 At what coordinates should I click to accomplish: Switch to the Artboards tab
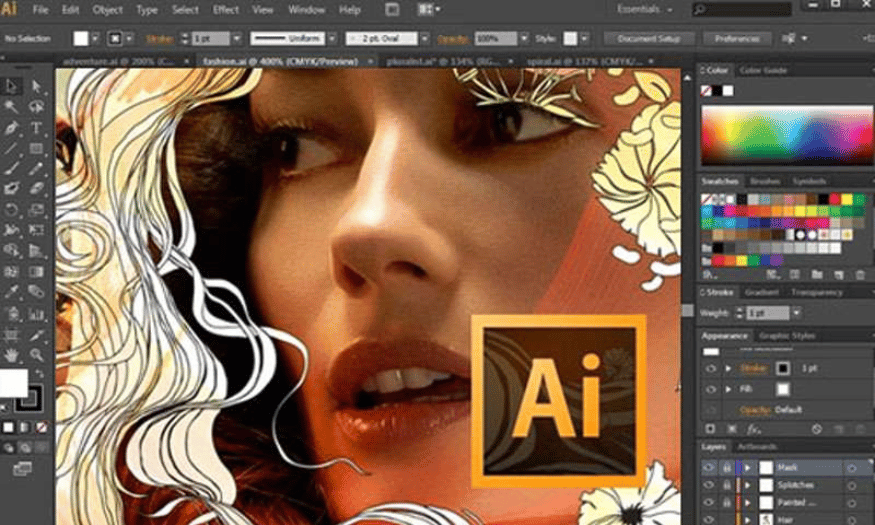(757, 446)
